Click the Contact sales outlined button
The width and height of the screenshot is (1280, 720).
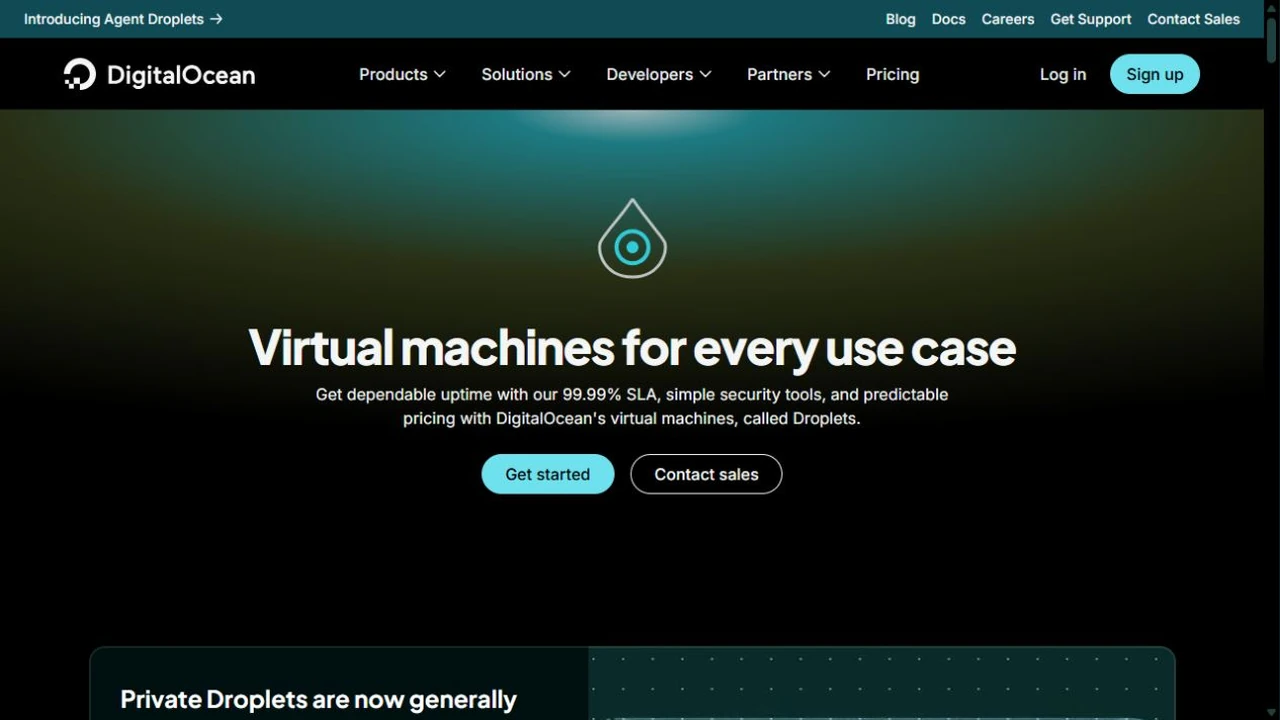(706, 474)
